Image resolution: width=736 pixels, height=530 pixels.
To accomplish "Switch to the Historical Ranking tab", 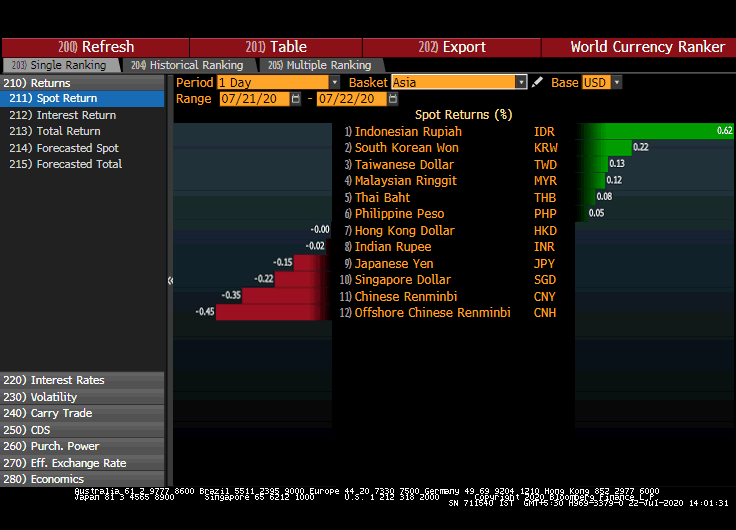I will click(x=187, y=65).
